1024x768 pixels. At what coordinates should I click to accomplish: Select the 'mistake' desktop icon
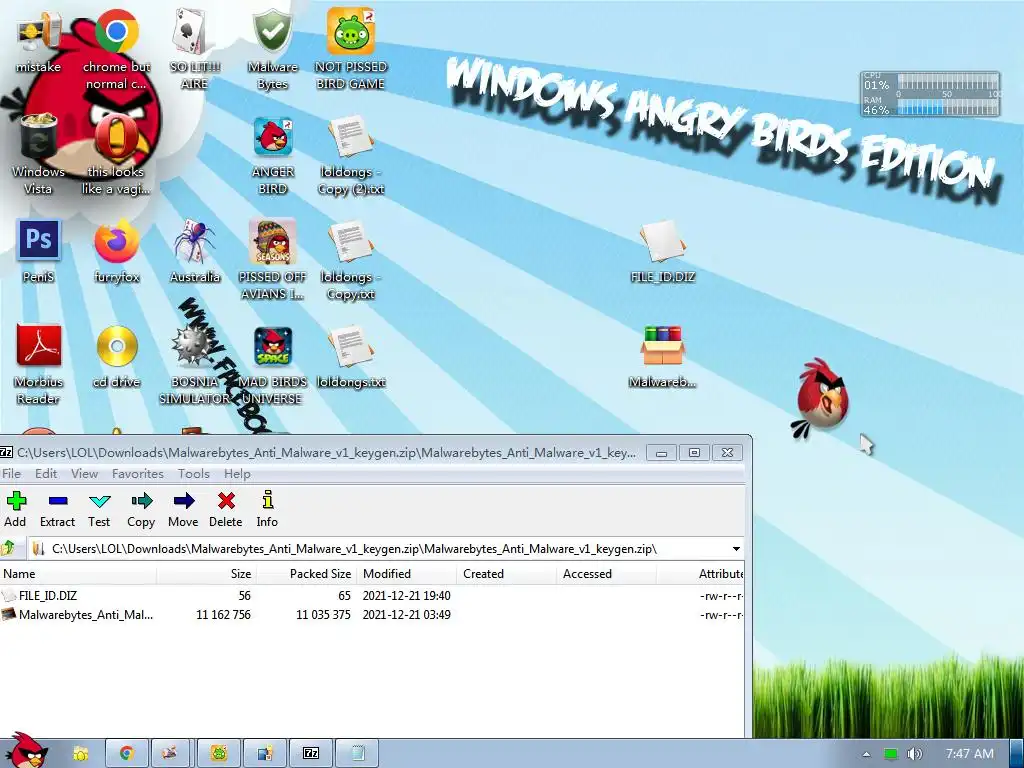39,40
